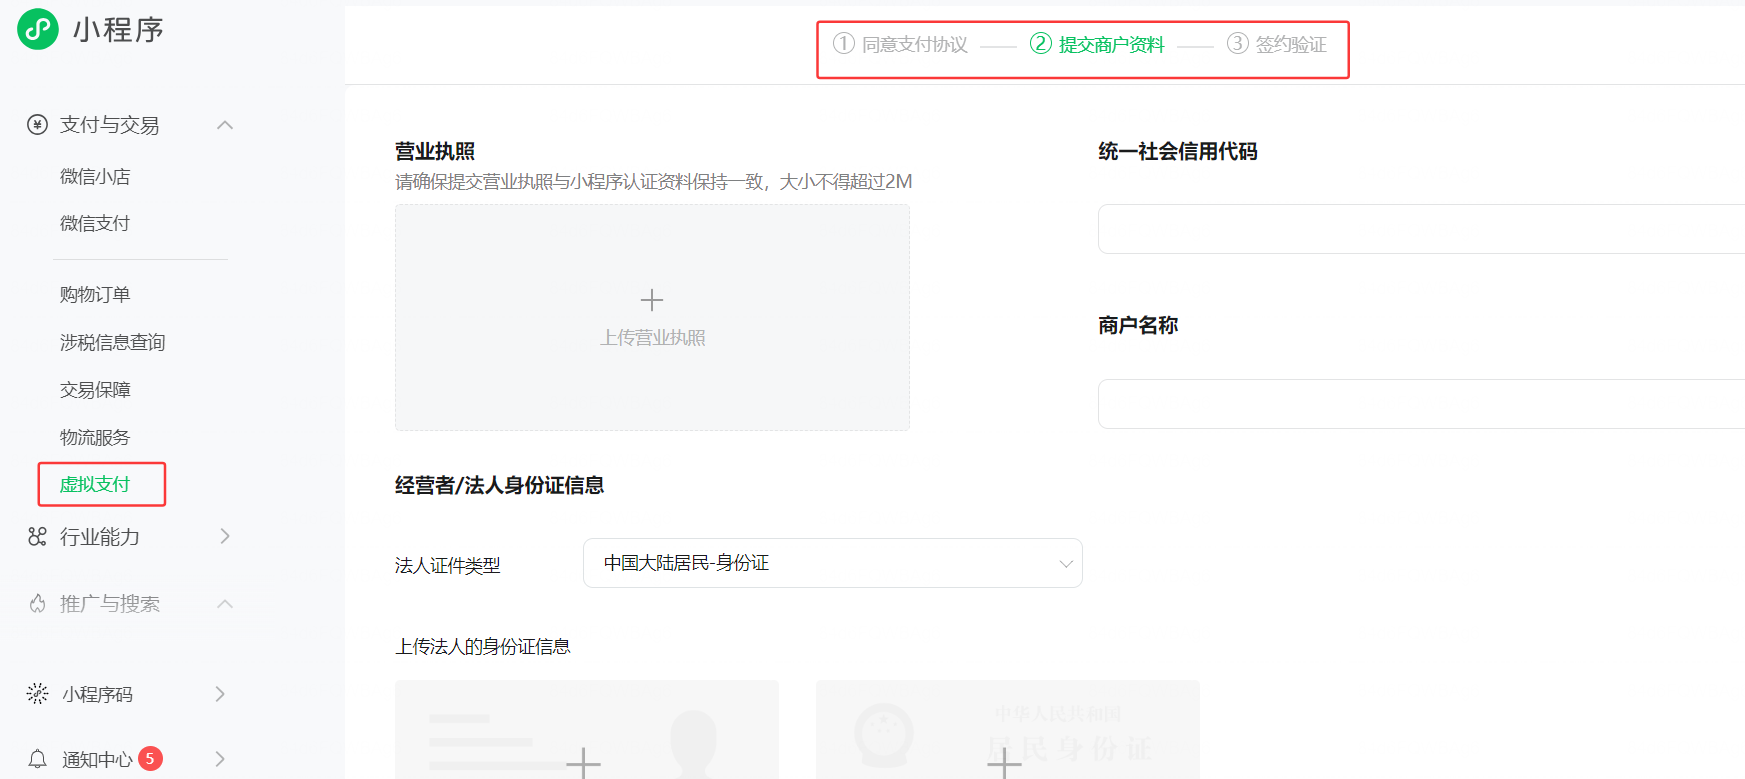Click the green Mini Program logo icon
The height and width of the screenshot is (779, 1745).
click(38, 29)
